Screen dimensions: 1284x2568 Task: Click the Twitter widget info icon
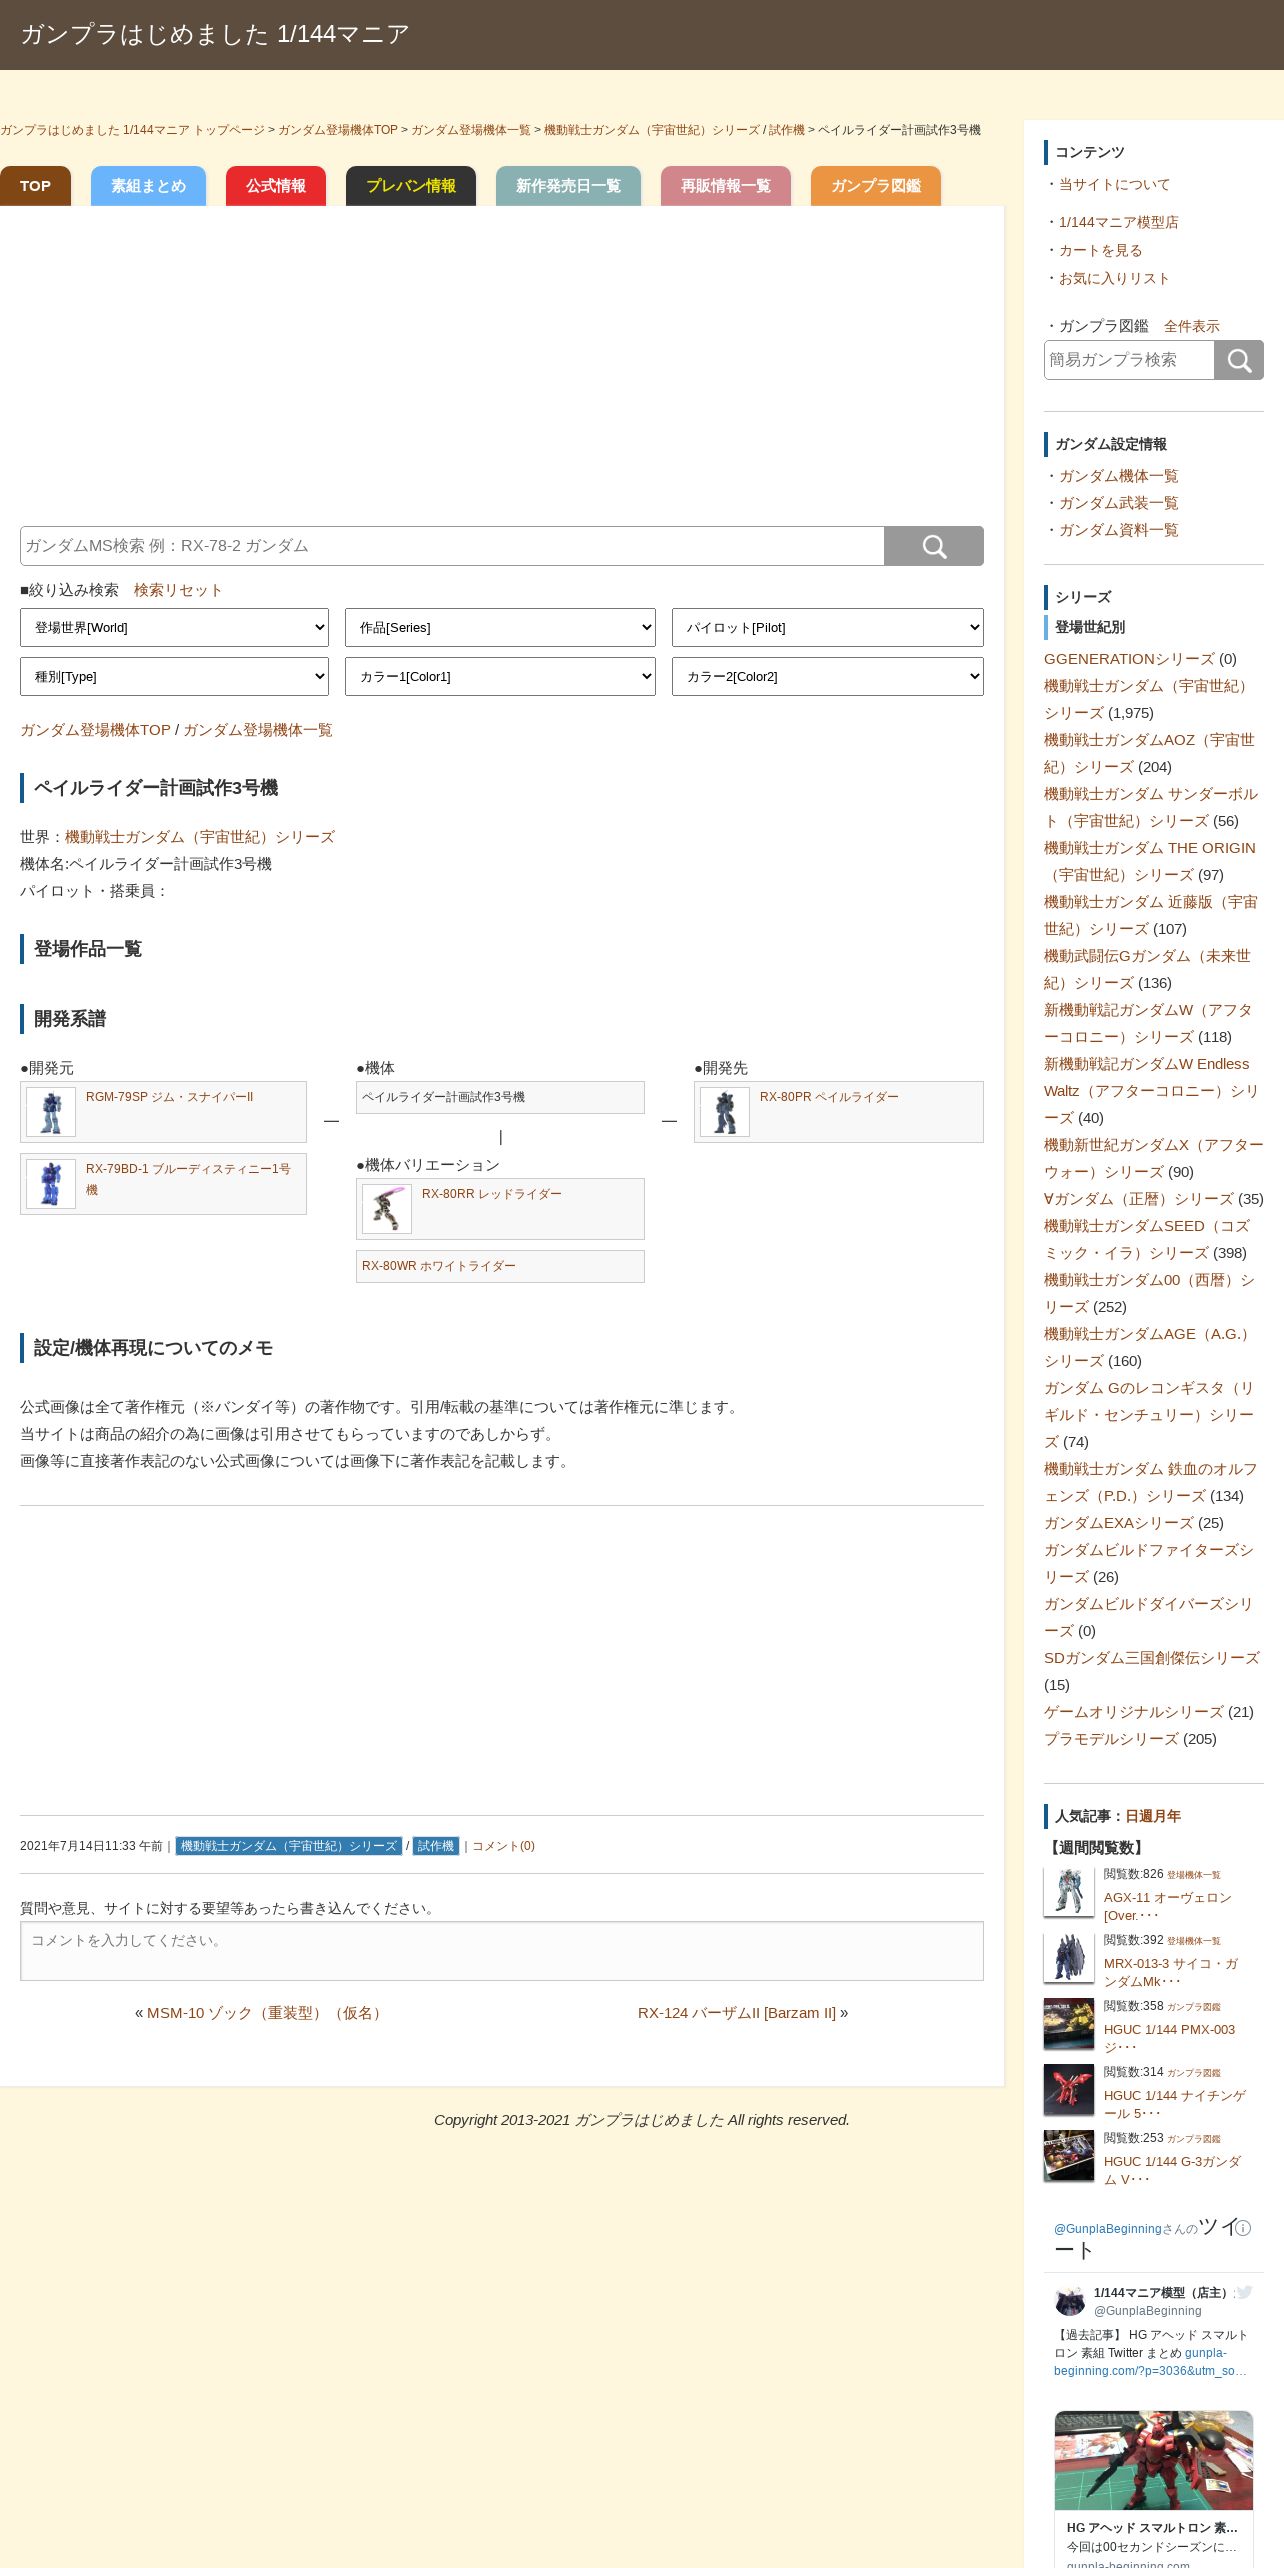pyautogui.click(x=1244, y=2228)
